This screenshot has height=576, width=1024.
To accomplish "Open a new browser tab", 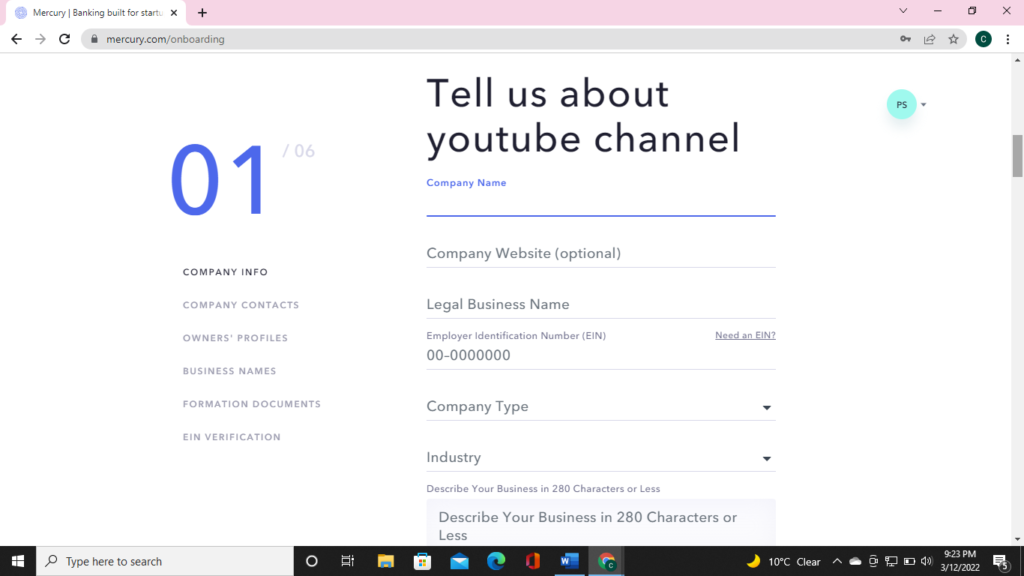I will coord(202,12).
